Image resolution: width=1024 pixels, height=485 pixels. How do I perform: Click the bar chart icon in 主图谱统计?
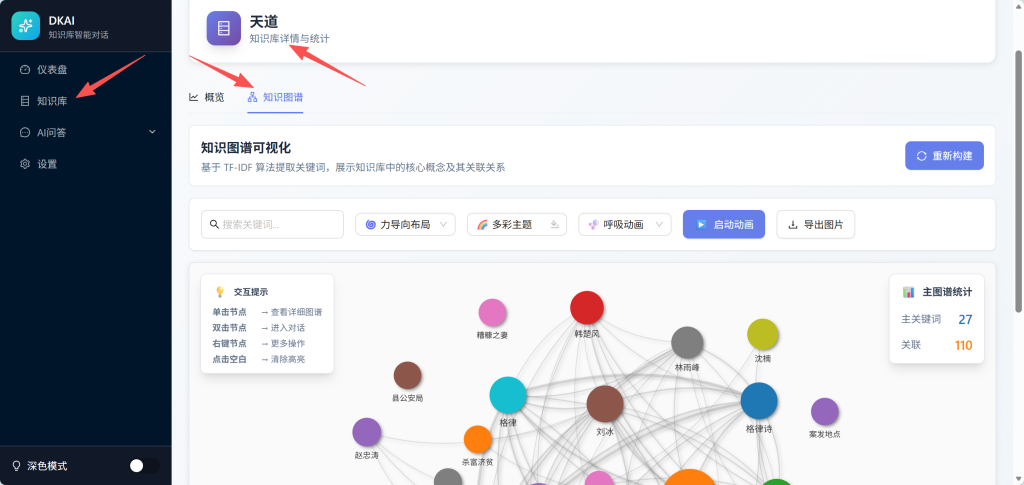(x=908, y=292)
